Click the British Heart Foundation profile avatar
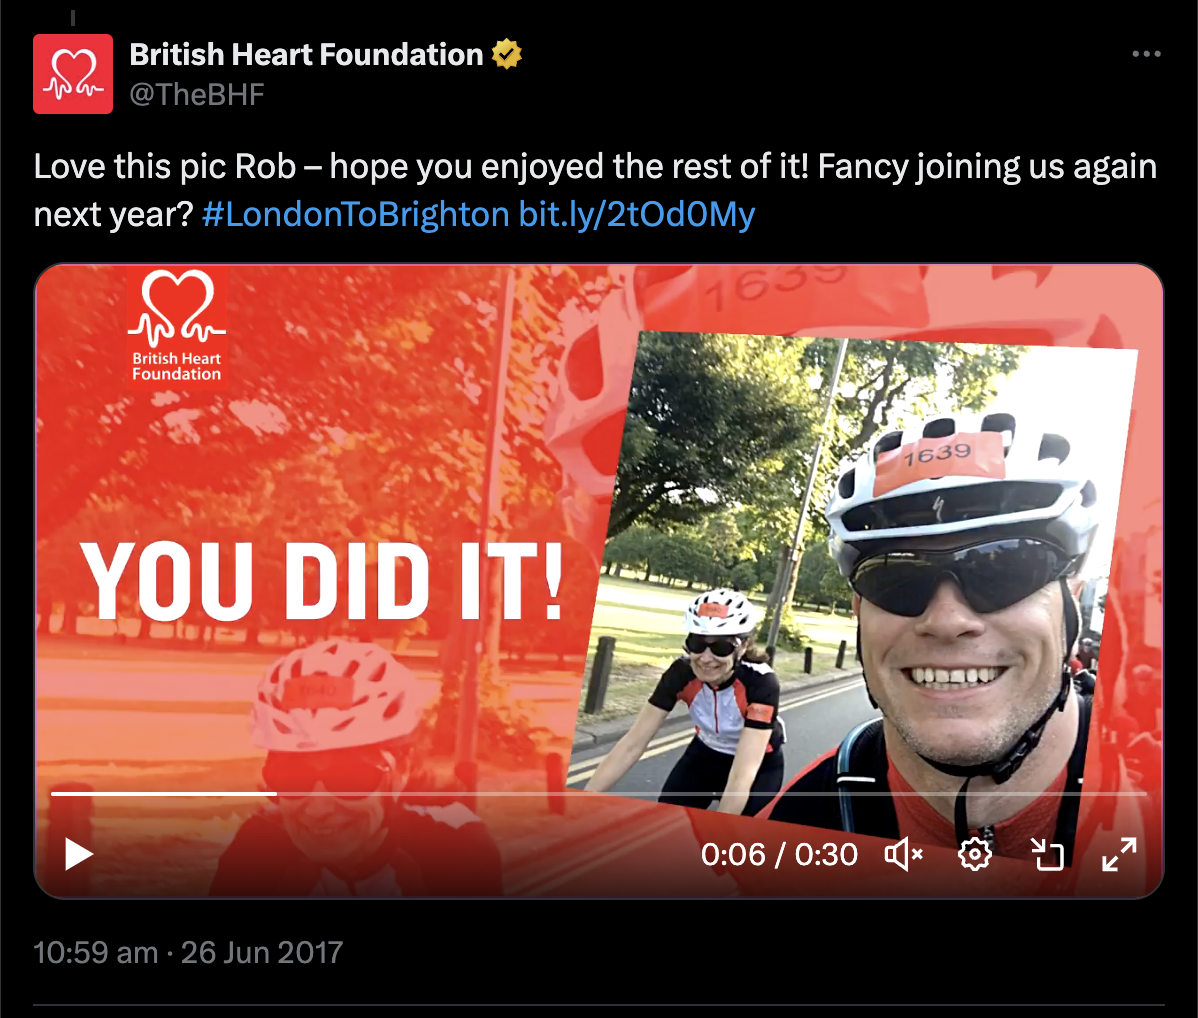The image size is (1198, 1018). pyautogui.click(x=73, y=74)
